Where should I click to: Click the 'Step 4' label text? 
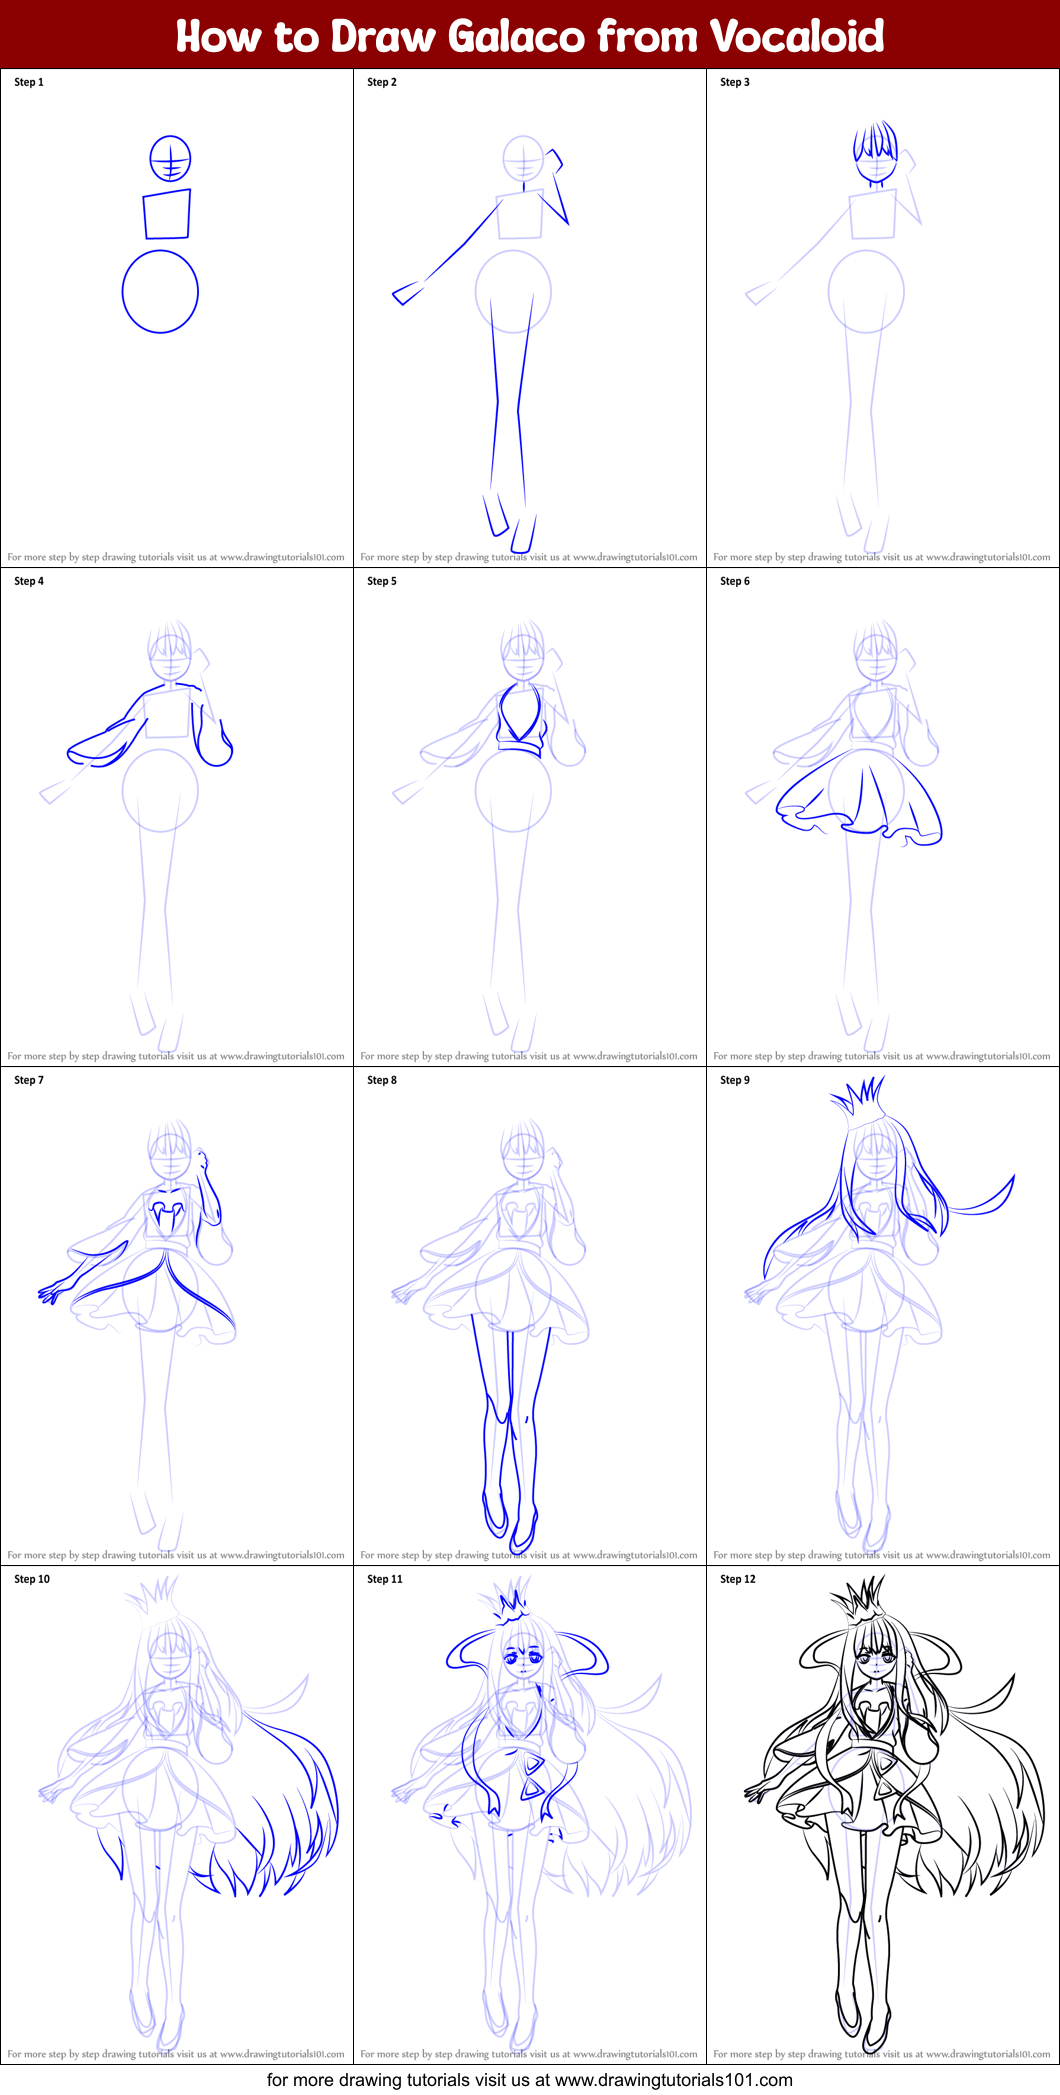coord(29,581)
